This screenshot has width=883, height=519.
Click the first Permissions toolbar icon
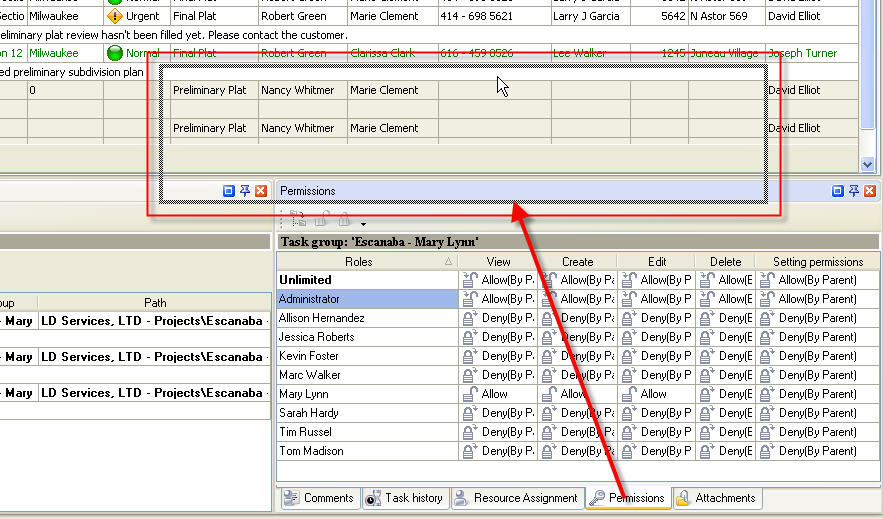click(298, 220)
